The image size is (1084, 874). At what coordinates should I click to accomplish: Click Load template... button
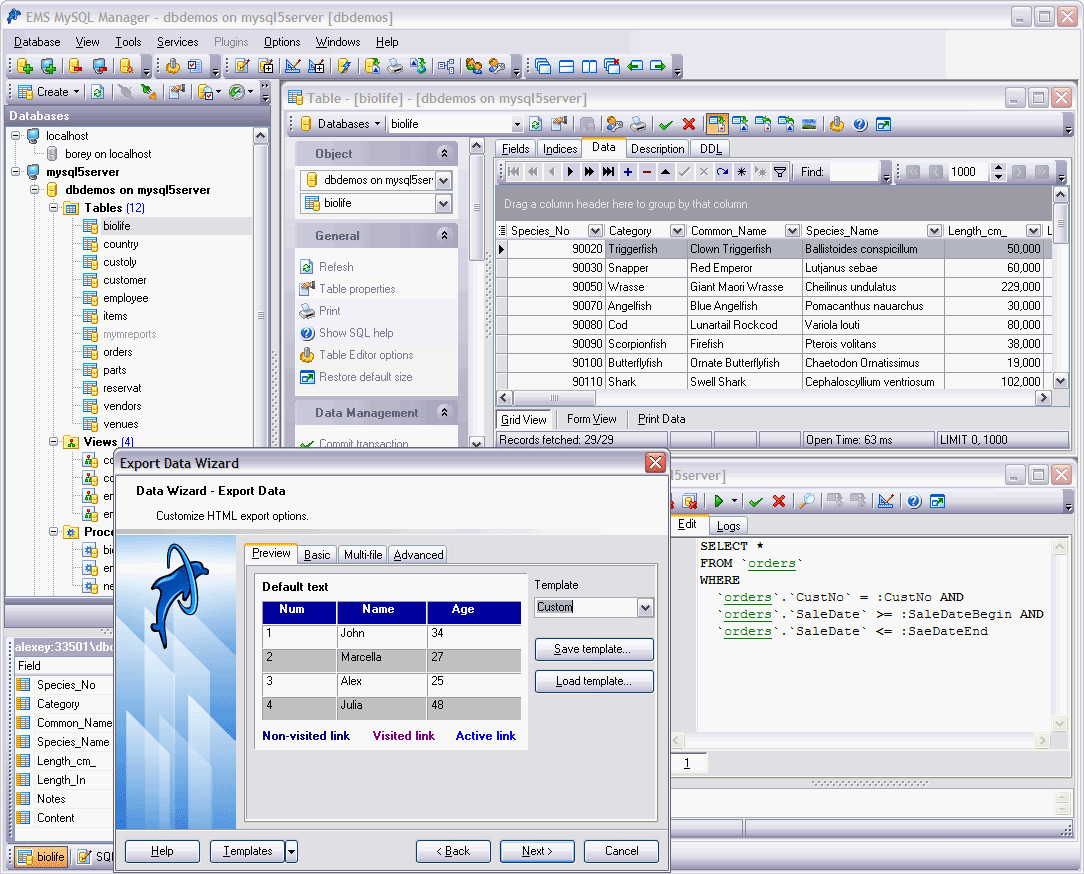594,681
